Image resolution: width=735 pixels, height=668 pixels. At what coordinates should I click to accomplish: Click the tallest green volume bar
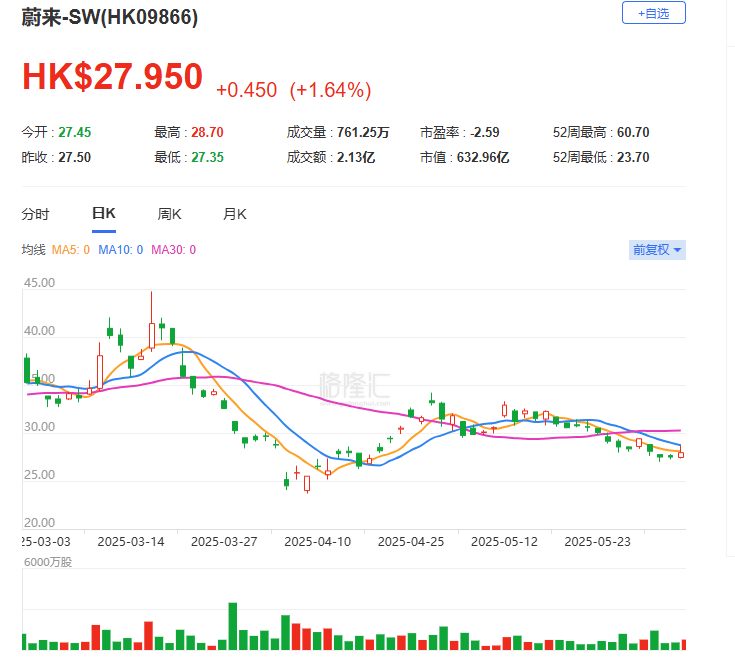pos(233,626)
